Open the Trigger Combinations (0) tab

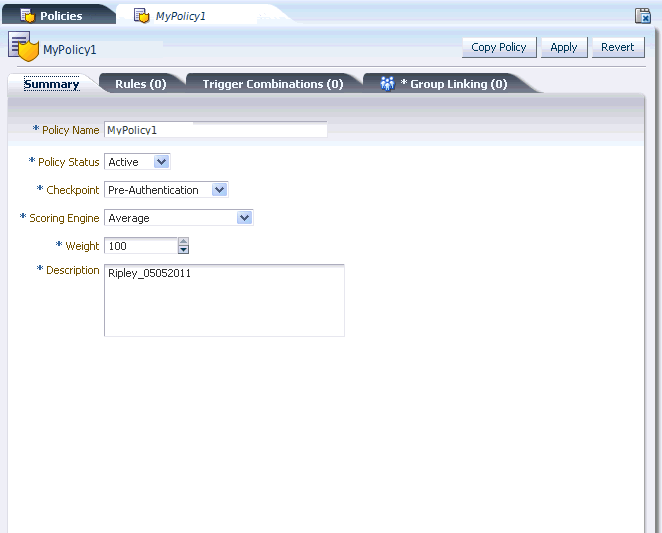coord(273,84)
